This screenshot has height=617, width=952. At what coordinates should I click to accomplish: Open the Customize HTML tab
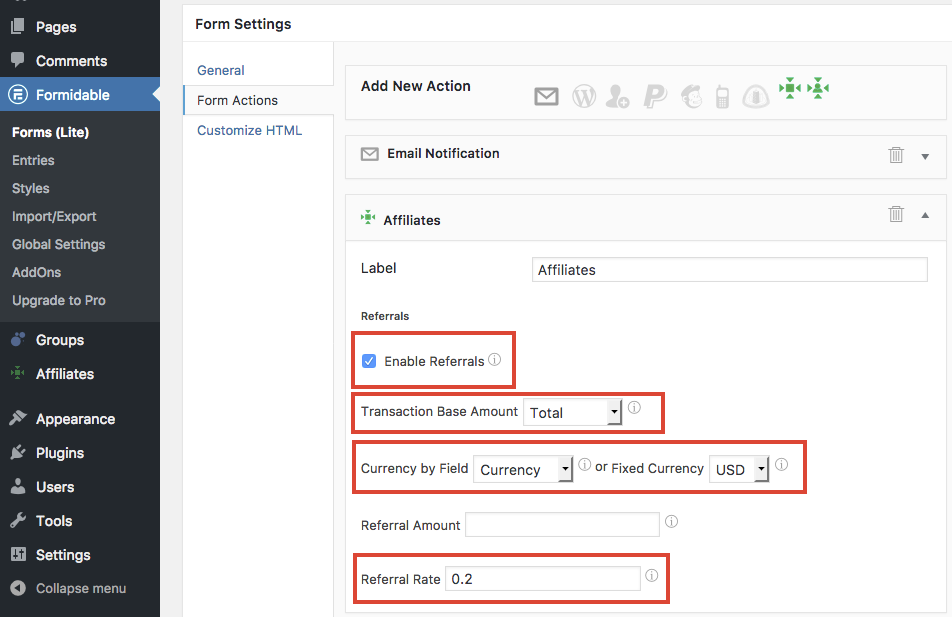[x=250, y=130]
